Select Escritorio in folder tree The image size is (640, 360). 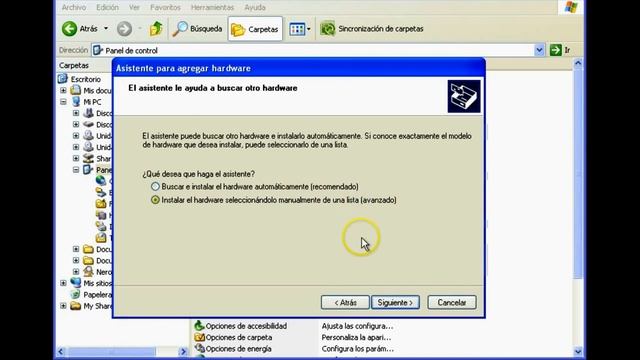click(85, 79)
